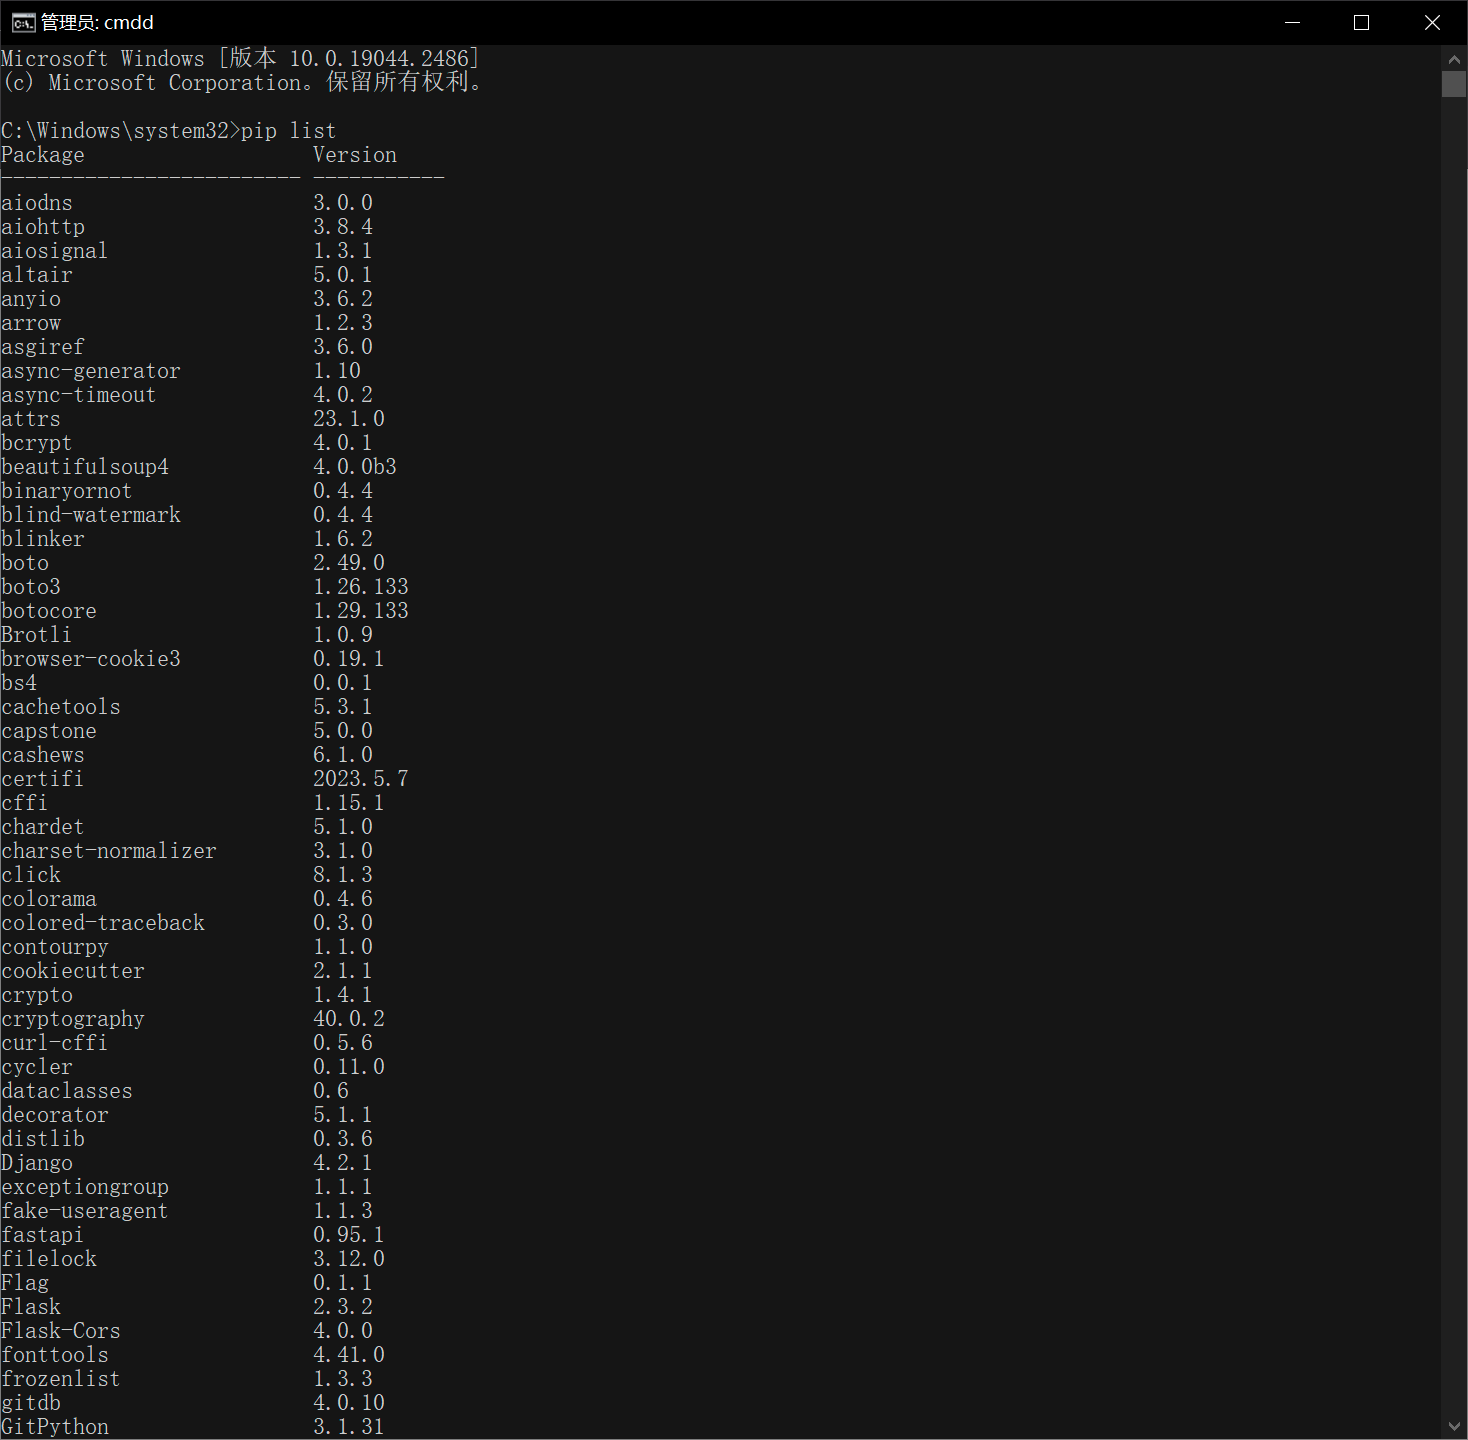Click the cashews package name
This screenshot has height=1440, width=1468.
tap(43, 755)
